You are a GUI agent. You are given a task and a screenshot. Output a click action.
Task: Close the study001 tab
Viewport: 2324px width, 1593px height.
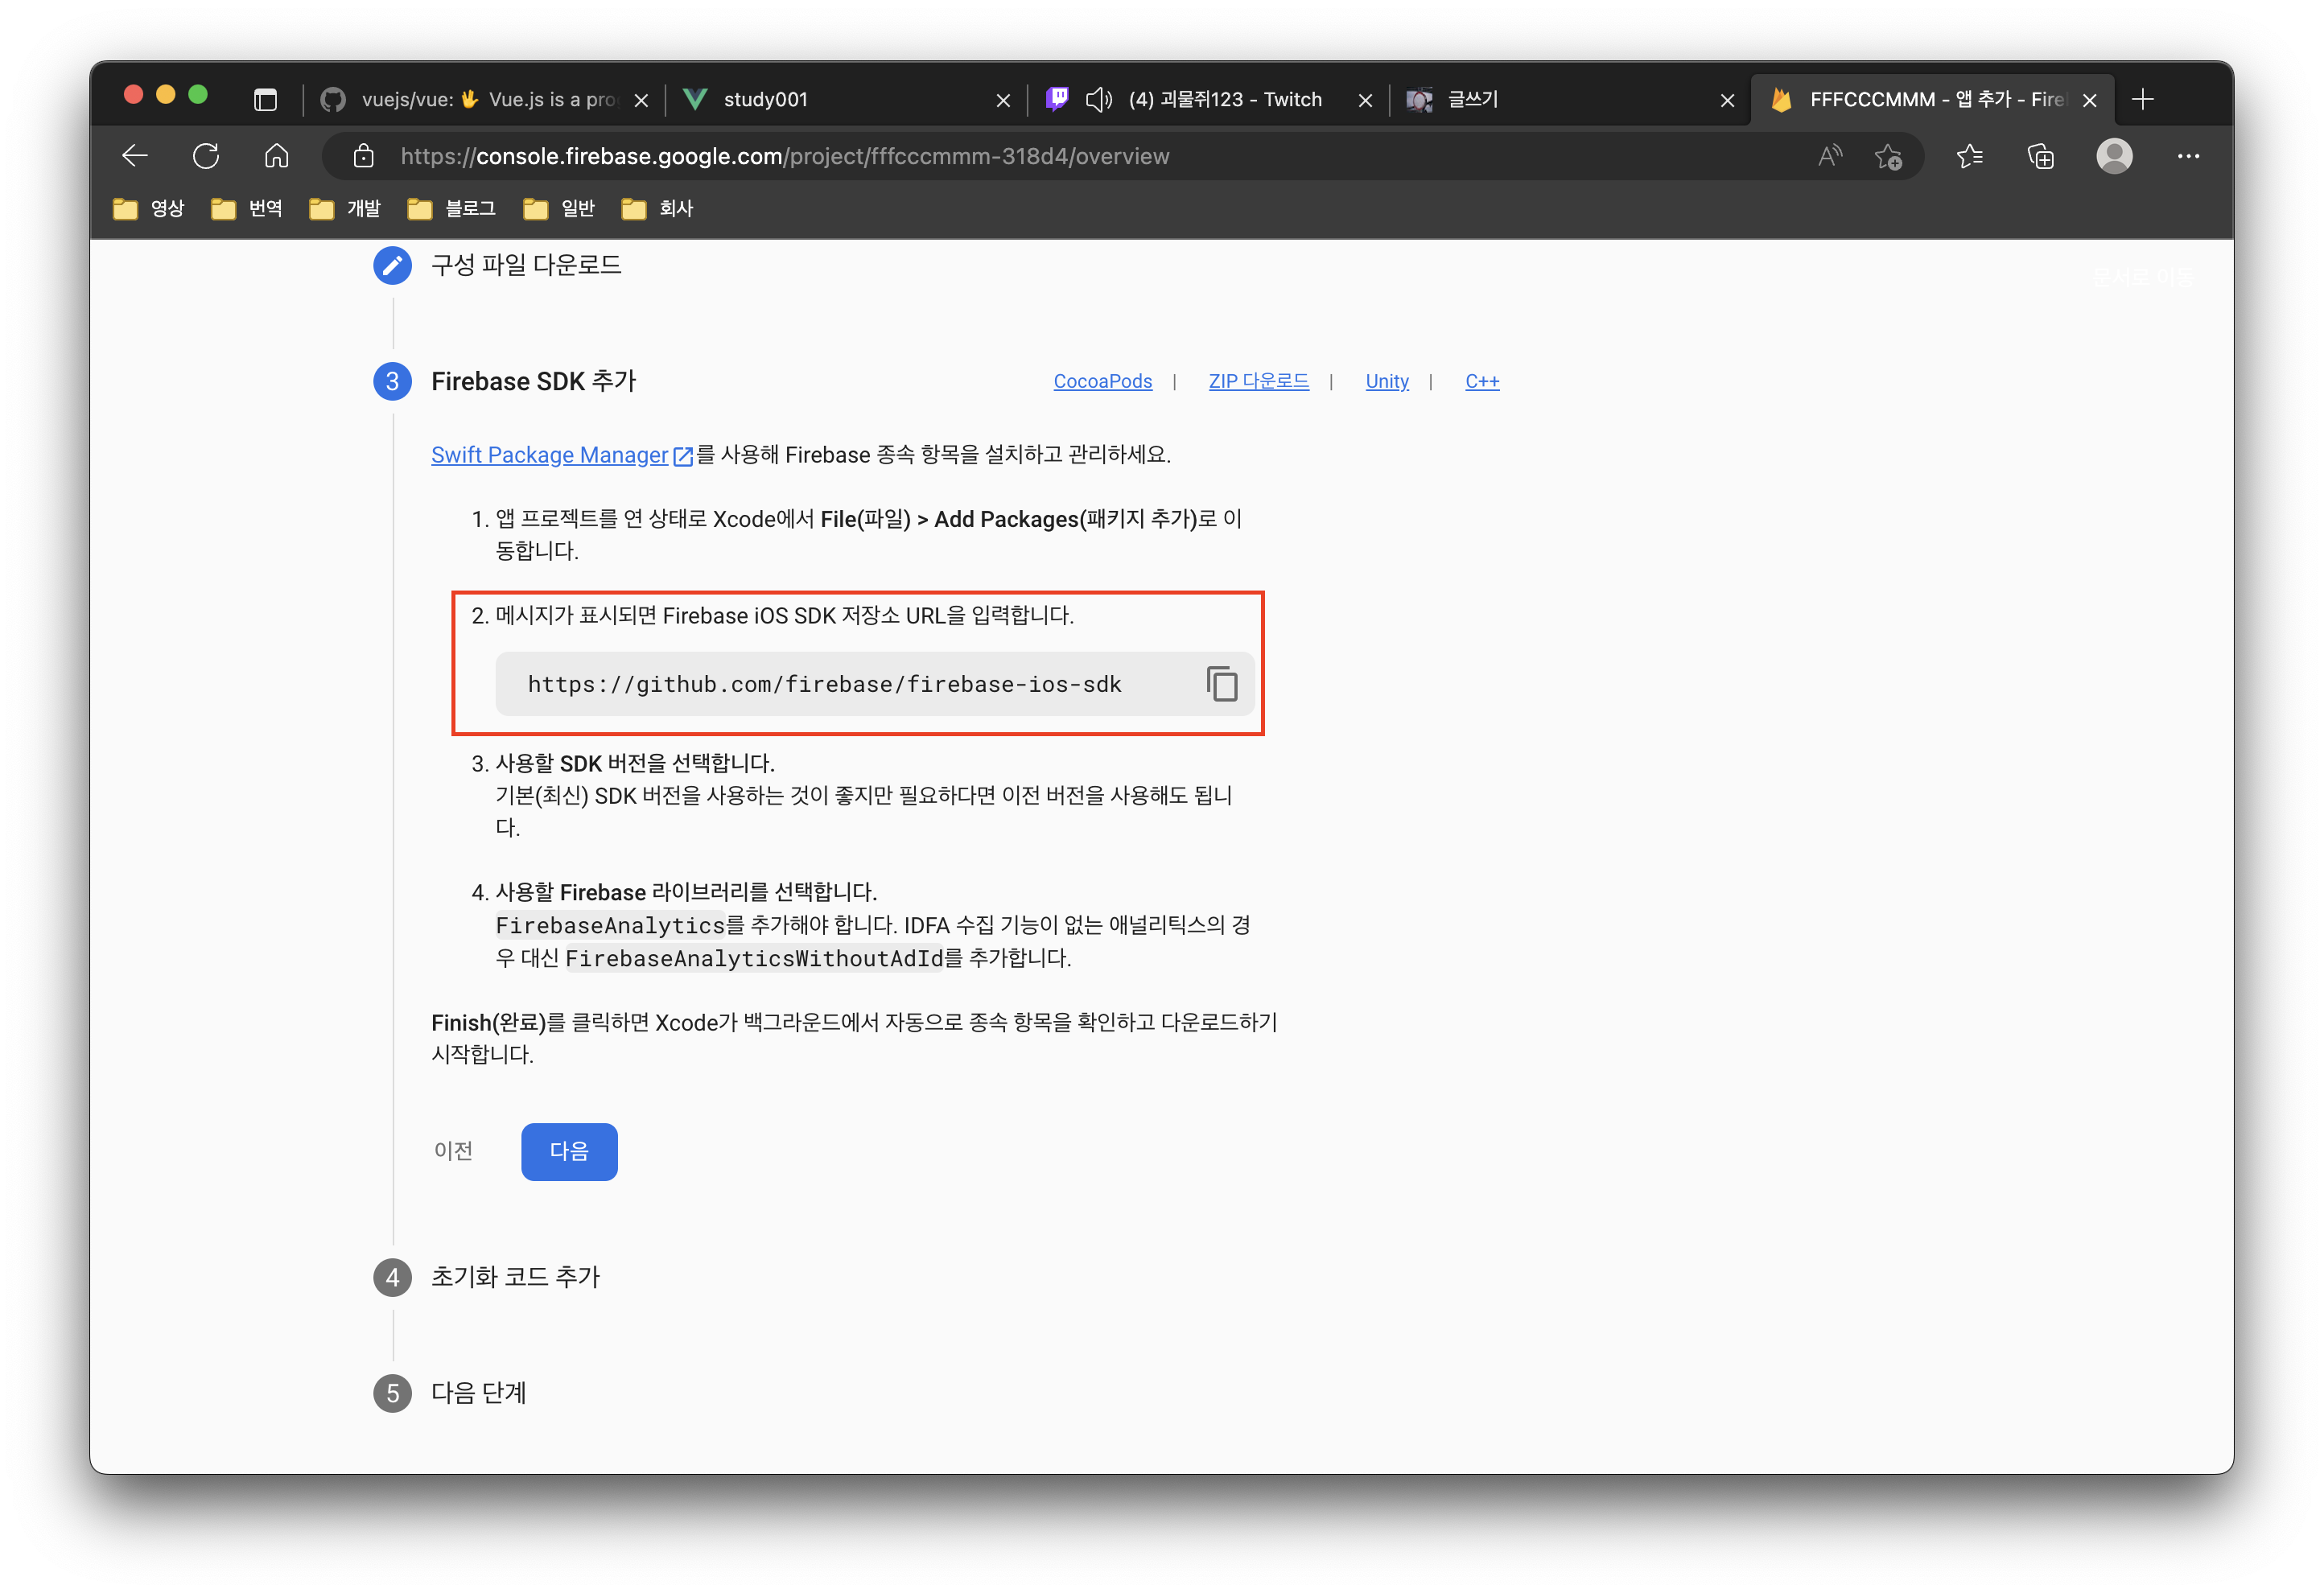[1003, 100]
